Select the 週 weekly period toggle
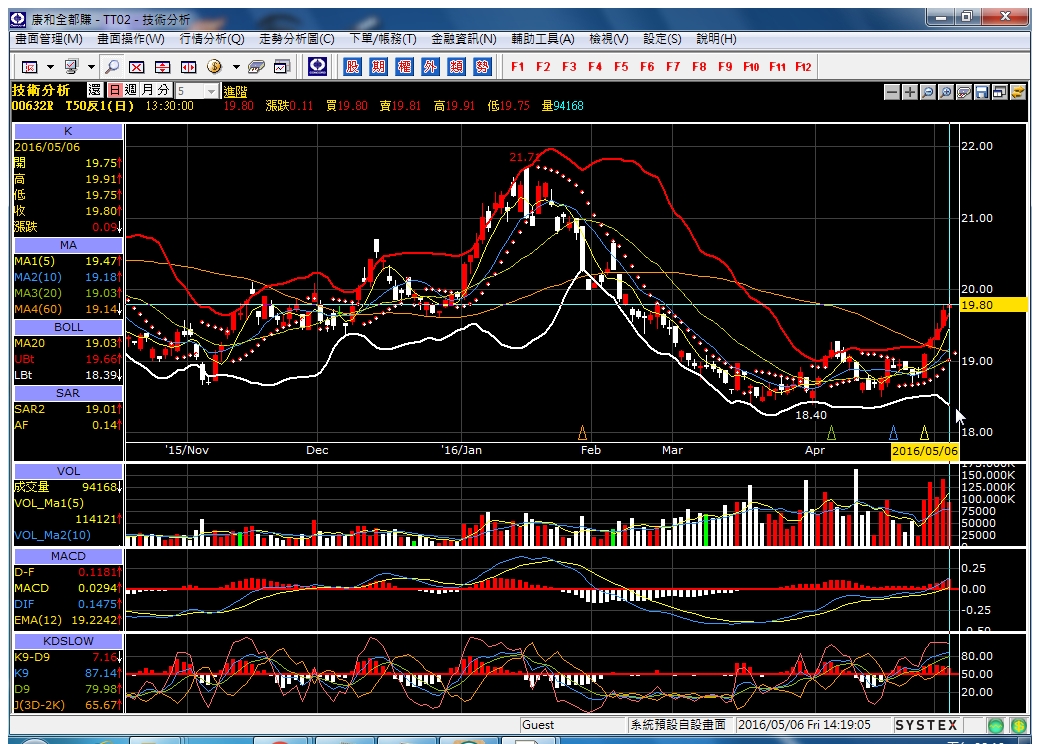This screenshot has width=1040, height=744. [x=131, y=90]
